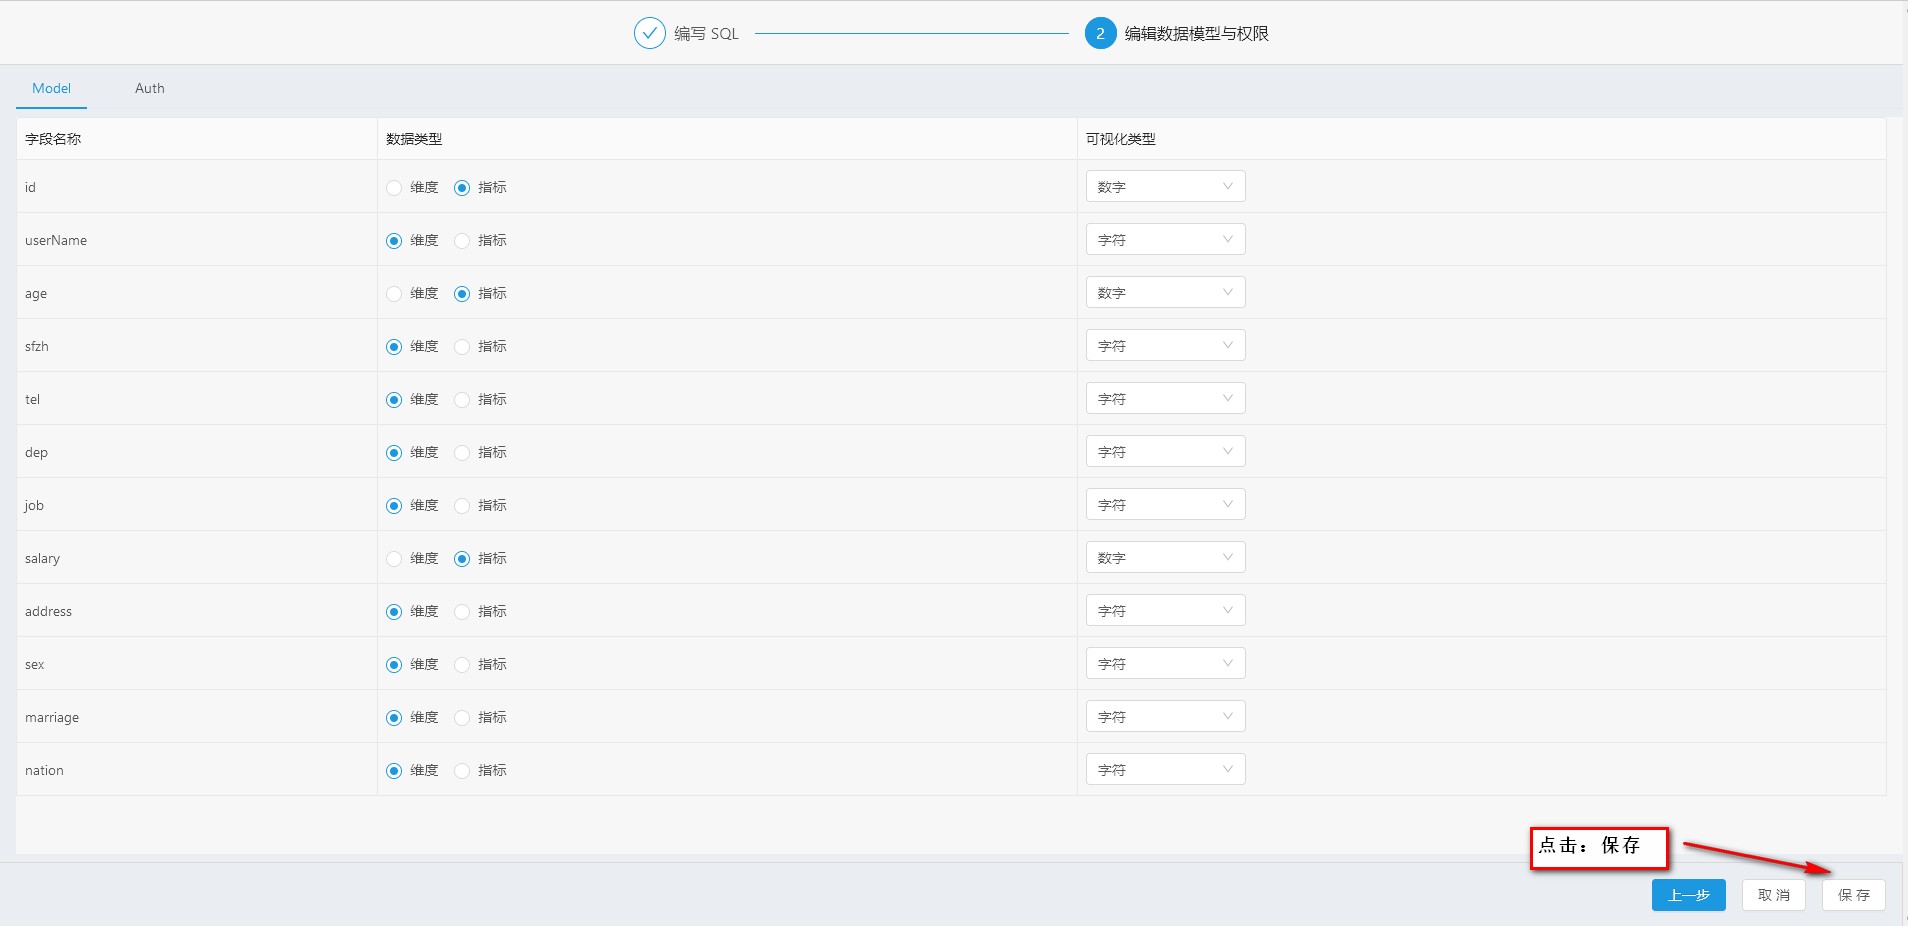Click the 取消 button
The image size is (1908, 926).
(1773, 895)
